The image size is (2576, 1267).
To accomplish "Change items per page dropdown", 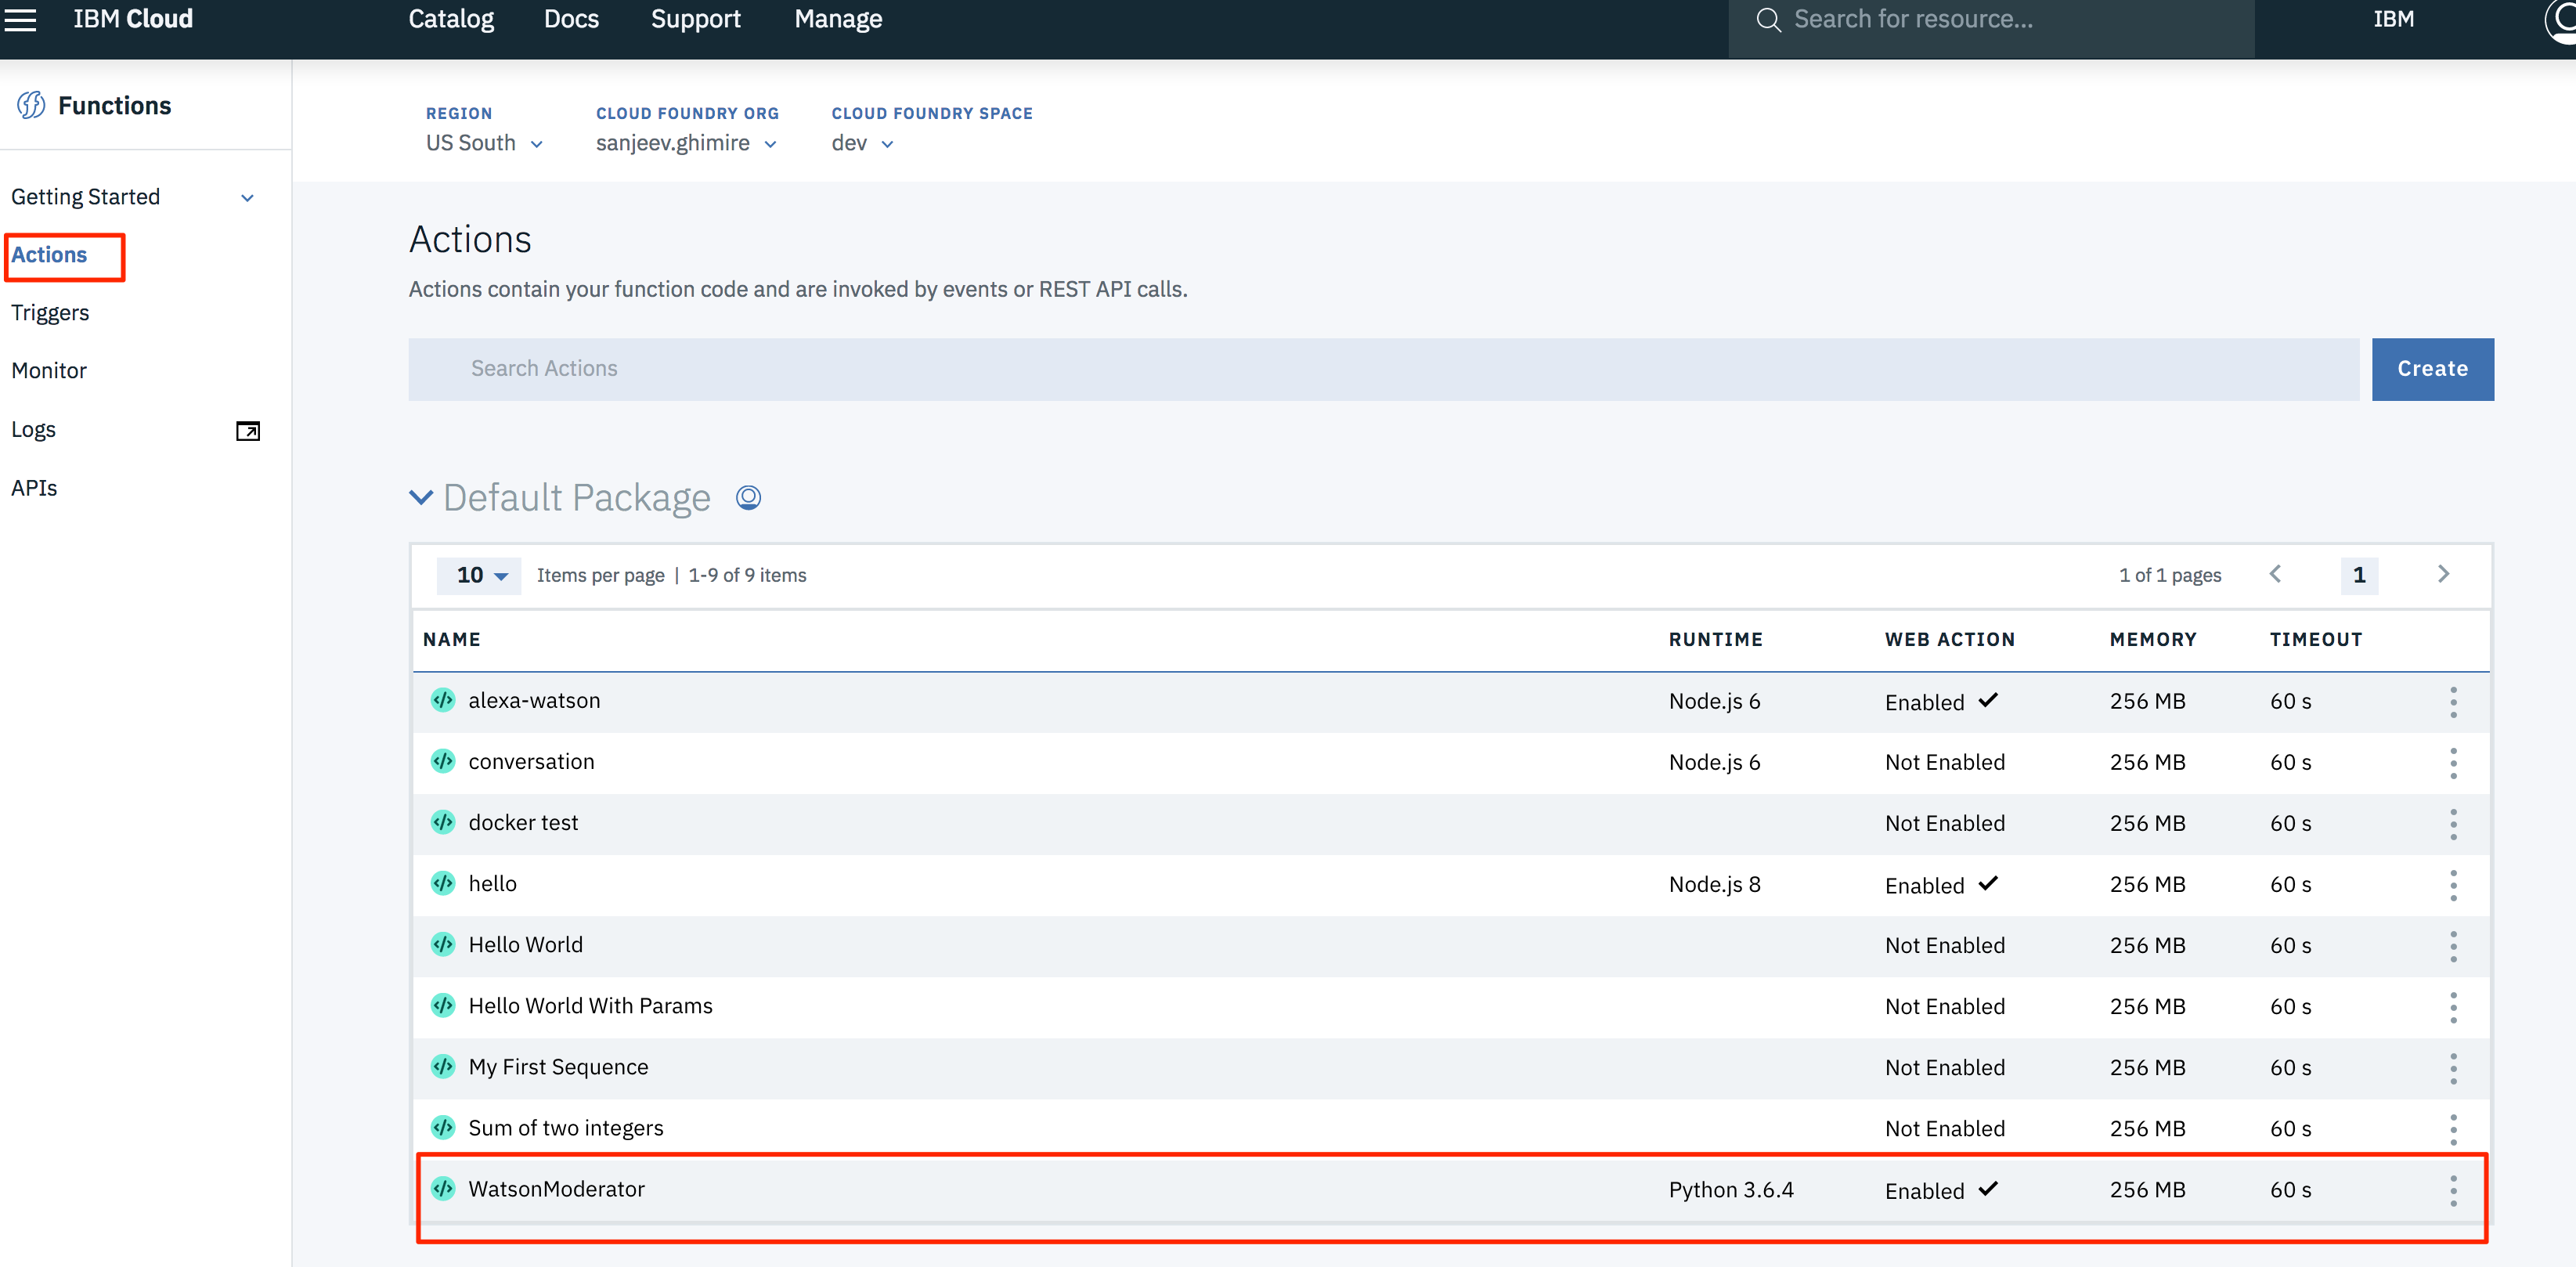I will (480, 576).
